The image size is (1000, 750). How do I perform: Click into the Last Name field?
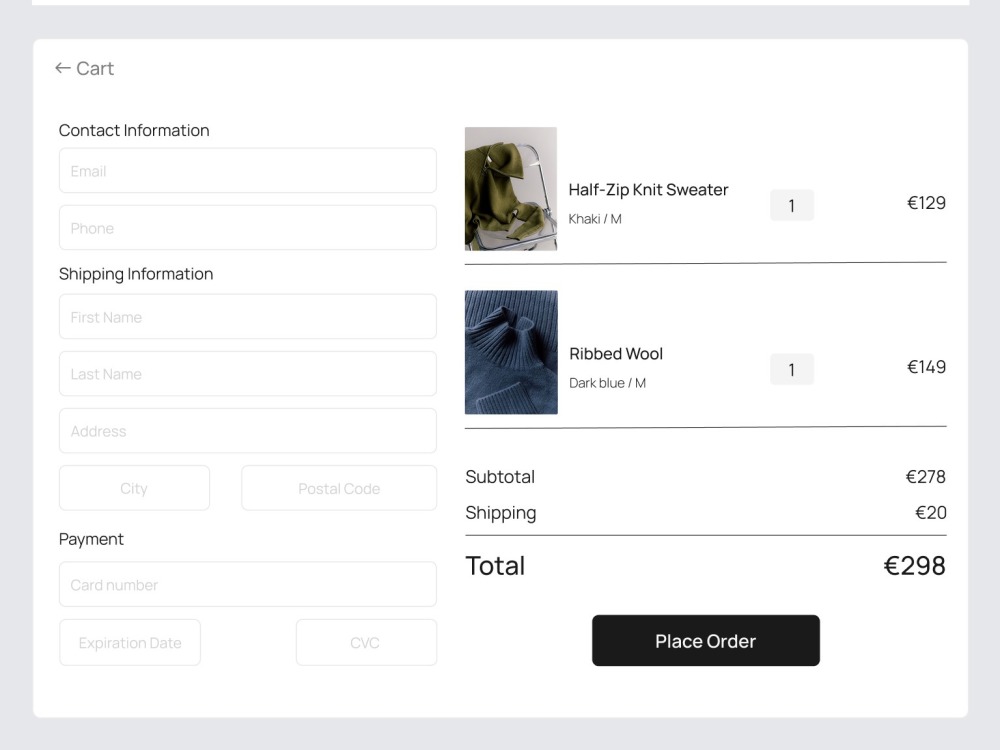pyautogui.click(x=247, y=374)
